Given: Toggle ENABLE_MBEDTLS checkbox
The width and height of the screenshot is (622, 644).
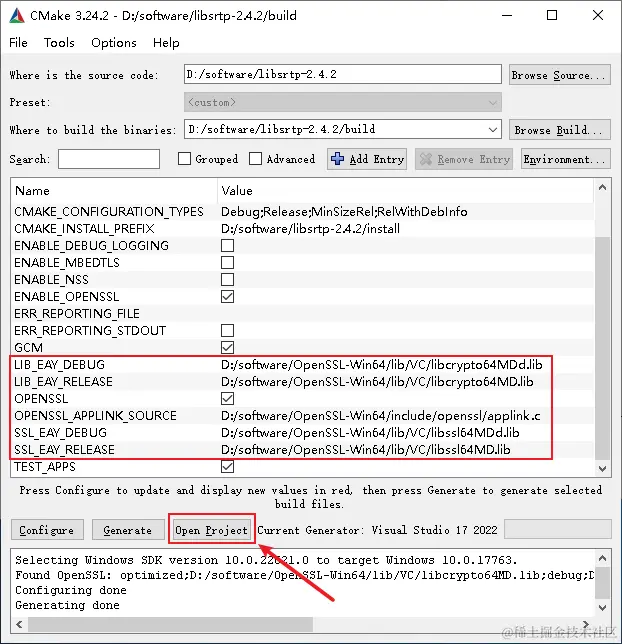Looking at the screenshot, I should (228, 262).
